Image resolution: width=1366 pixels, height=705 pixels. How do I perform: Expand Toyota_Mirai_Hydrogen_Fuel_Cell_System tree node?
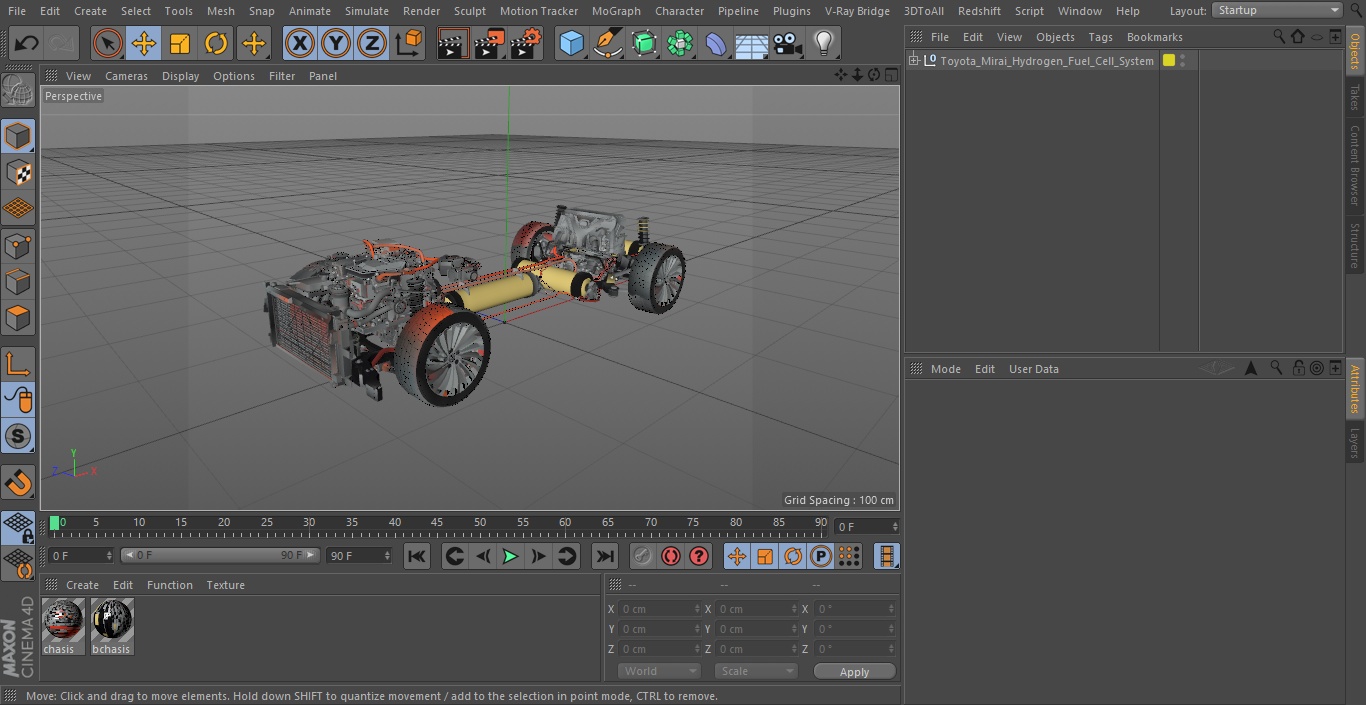coord(914,60)
